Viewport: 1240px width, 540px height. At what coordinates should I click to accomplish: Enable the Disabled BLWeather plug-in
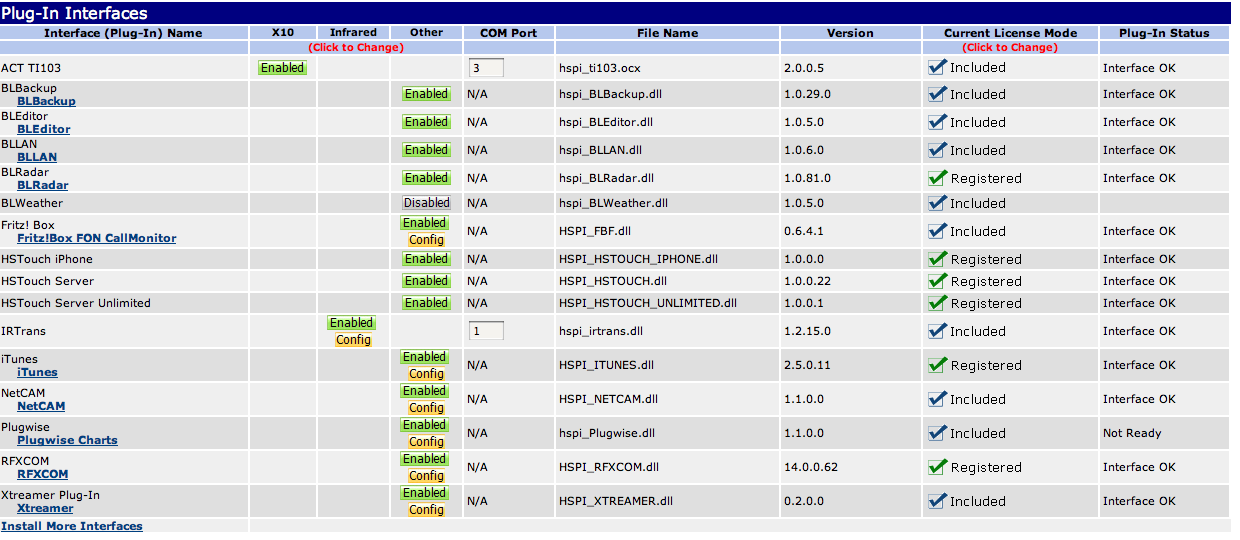(426, 203)
